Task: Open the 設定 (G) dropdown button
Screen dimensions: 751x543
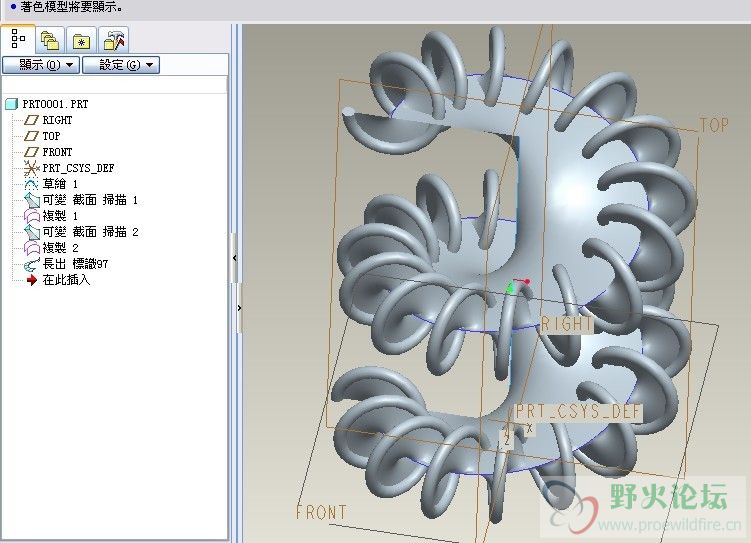Action: [x=121, y=65]
